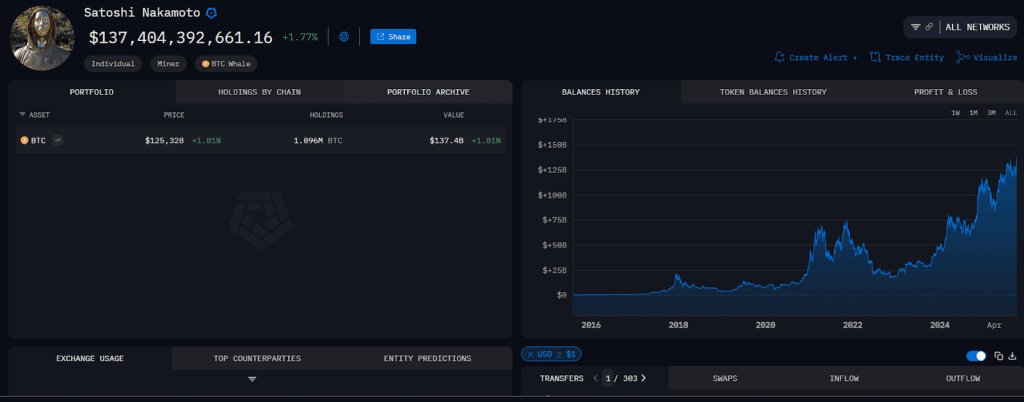Click the Create Alert link
1024x402 pixels.
(x=816, y=57)
